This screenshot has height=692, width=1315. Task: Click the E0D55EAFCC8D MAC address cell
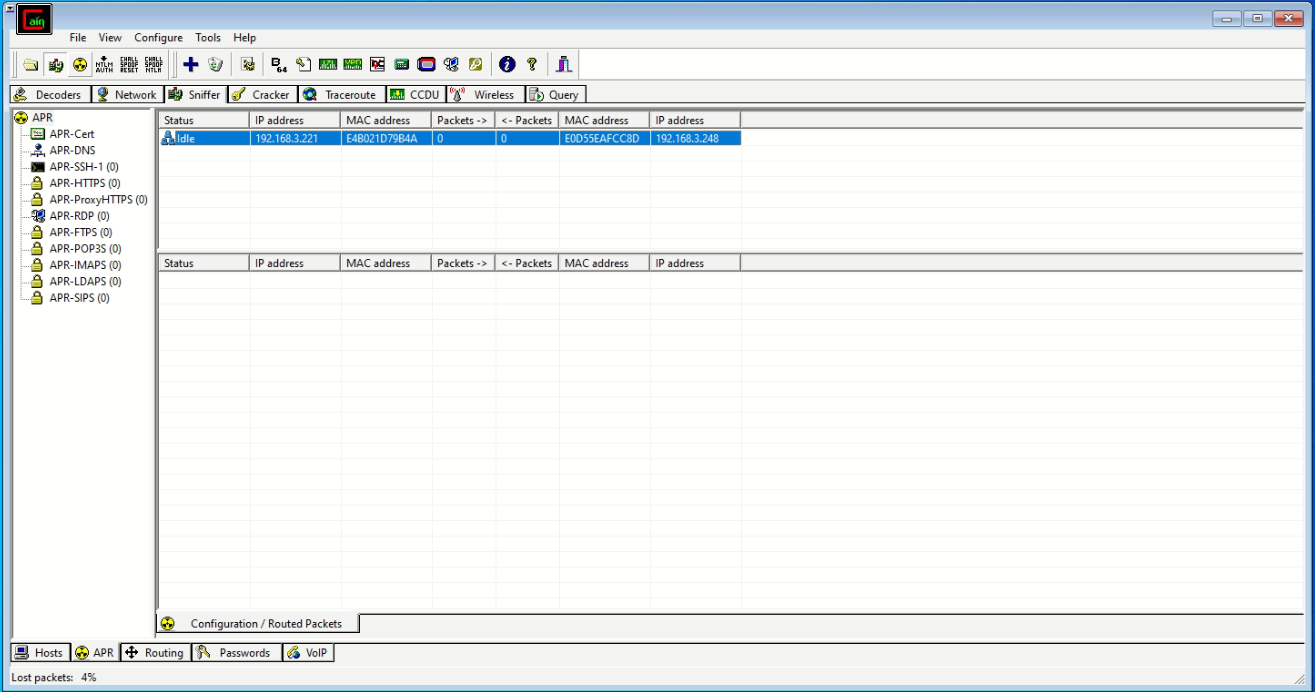pyautogui.click(x=604, y=139)
